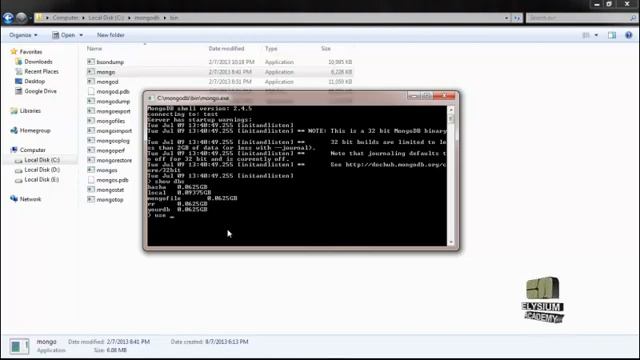Select the bsondump file icon
The width and height of the screenshot is (640, 360).
pos(91,62)
